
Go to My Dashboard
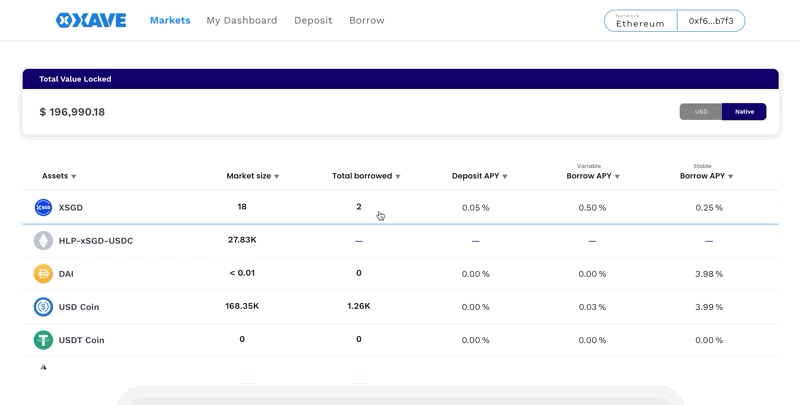coord(242,20)
